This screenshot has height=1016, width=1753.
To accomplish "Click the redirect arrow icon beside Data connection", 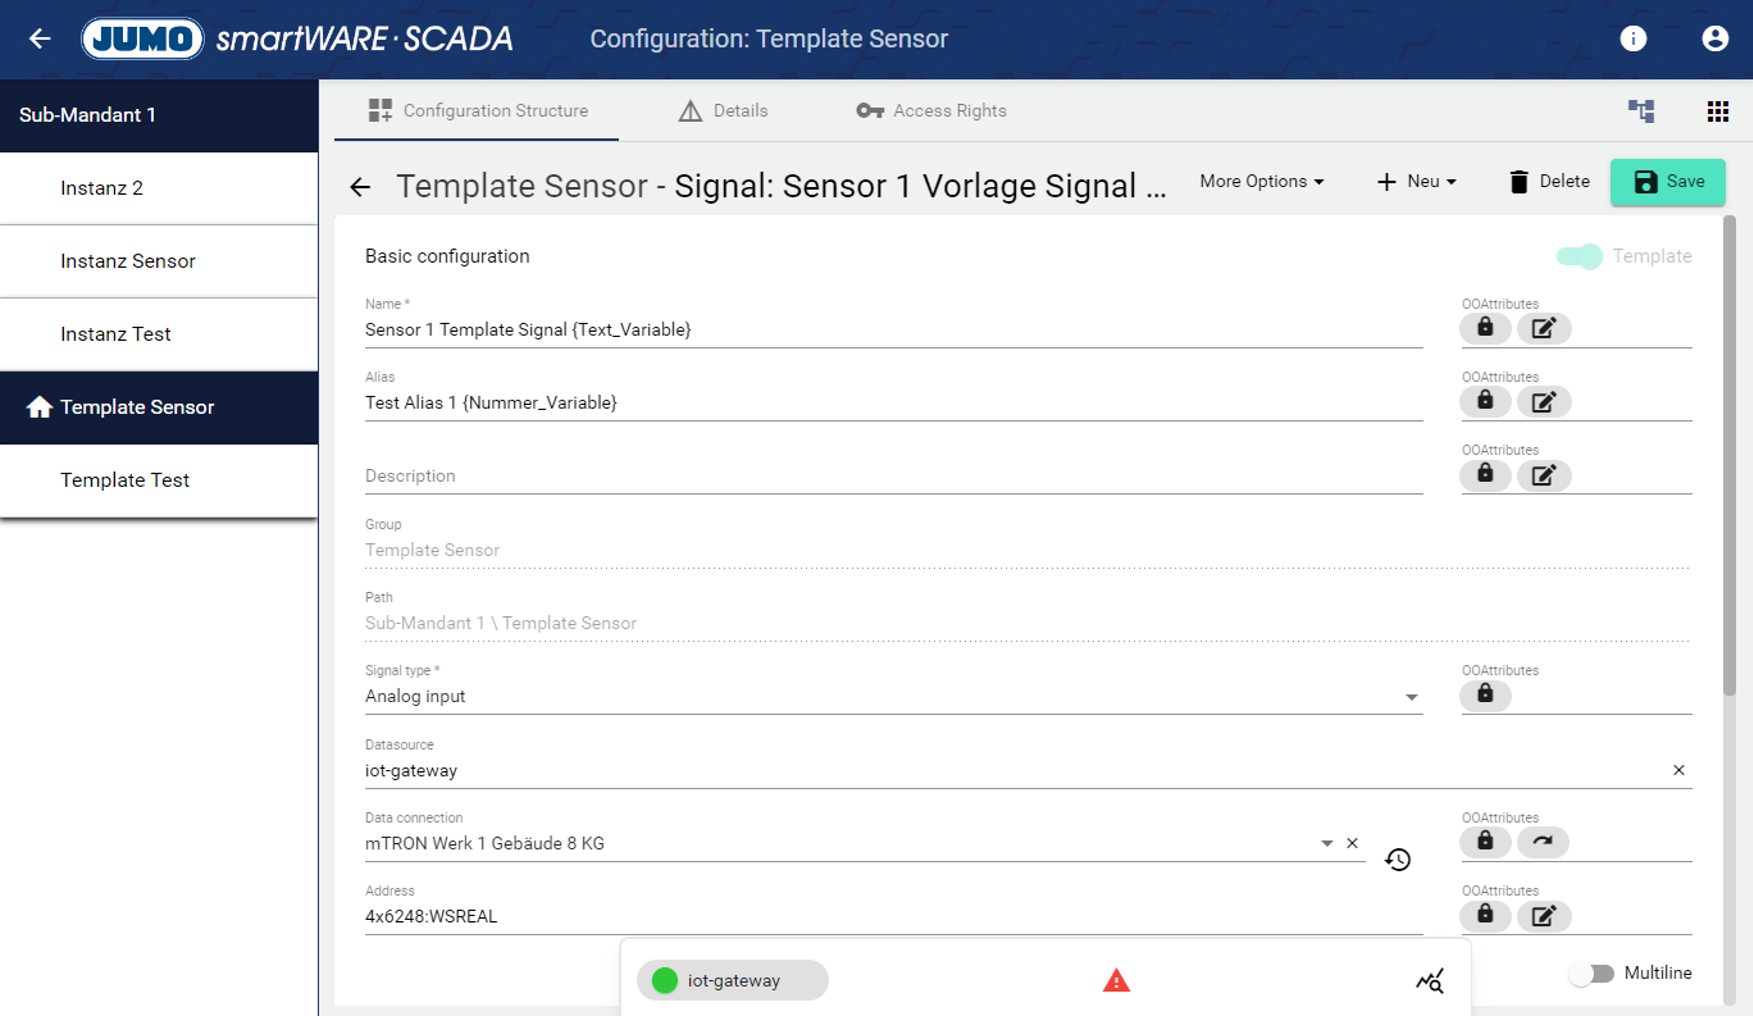I will click(1543, 842).
